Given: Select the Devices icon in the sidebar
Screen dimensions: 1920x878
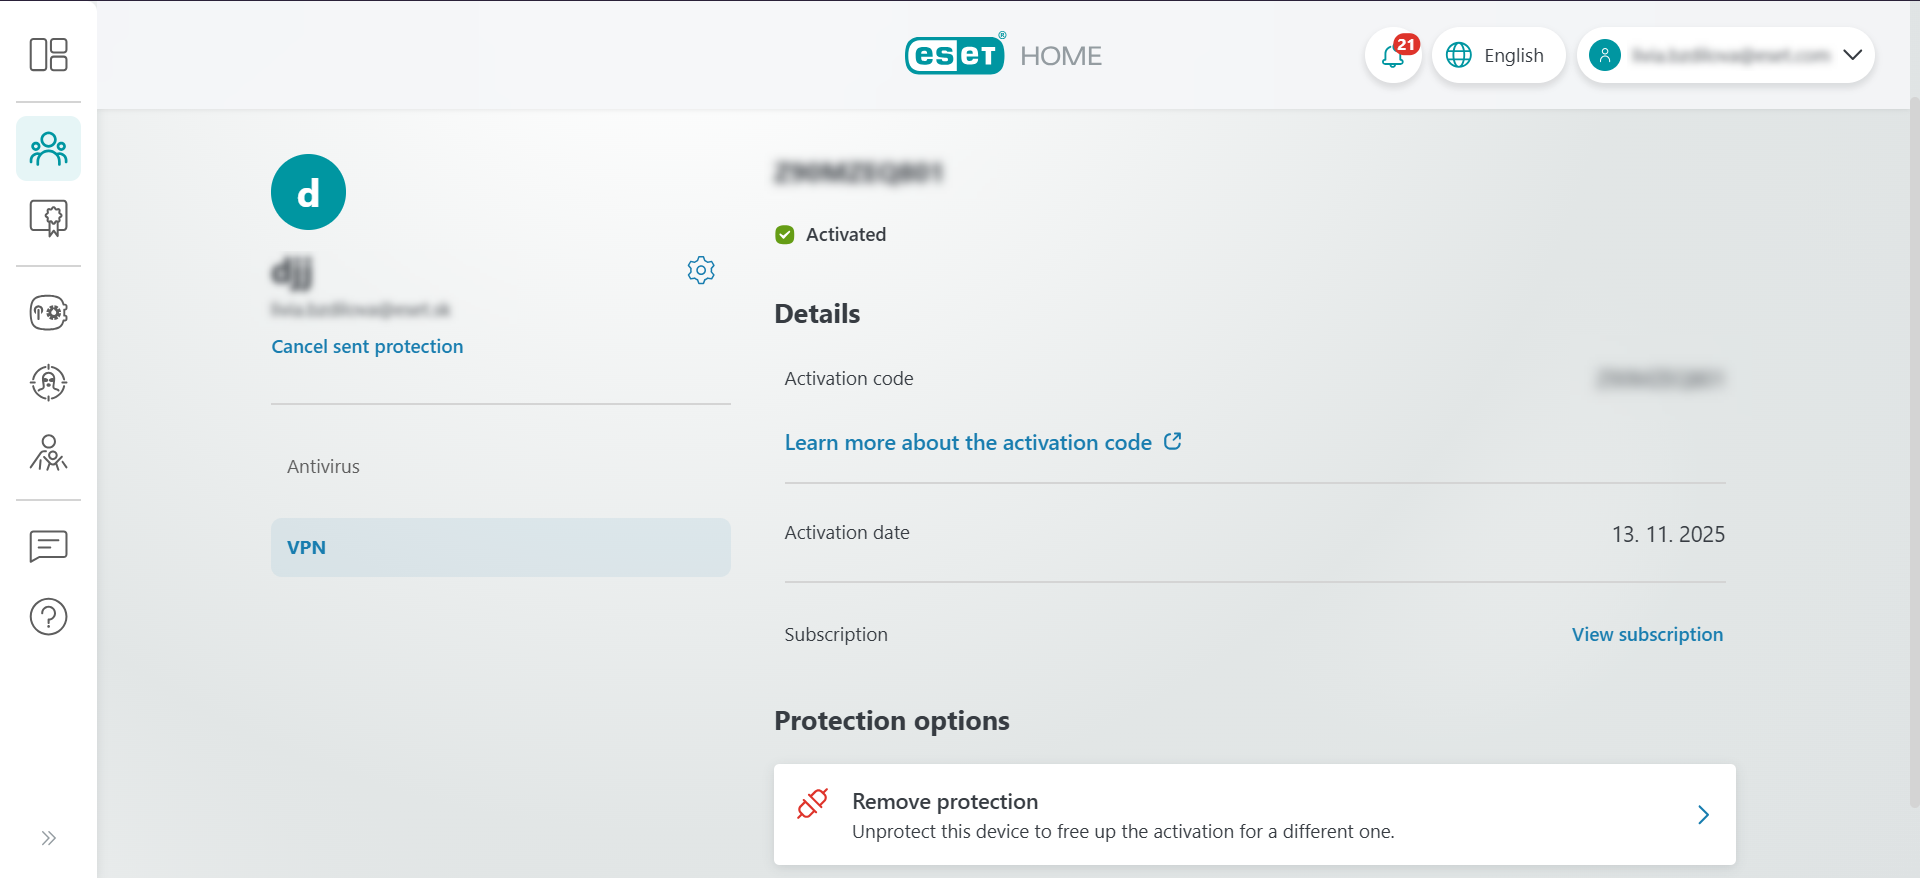Looking at the screenshot, I should [48, 148].
